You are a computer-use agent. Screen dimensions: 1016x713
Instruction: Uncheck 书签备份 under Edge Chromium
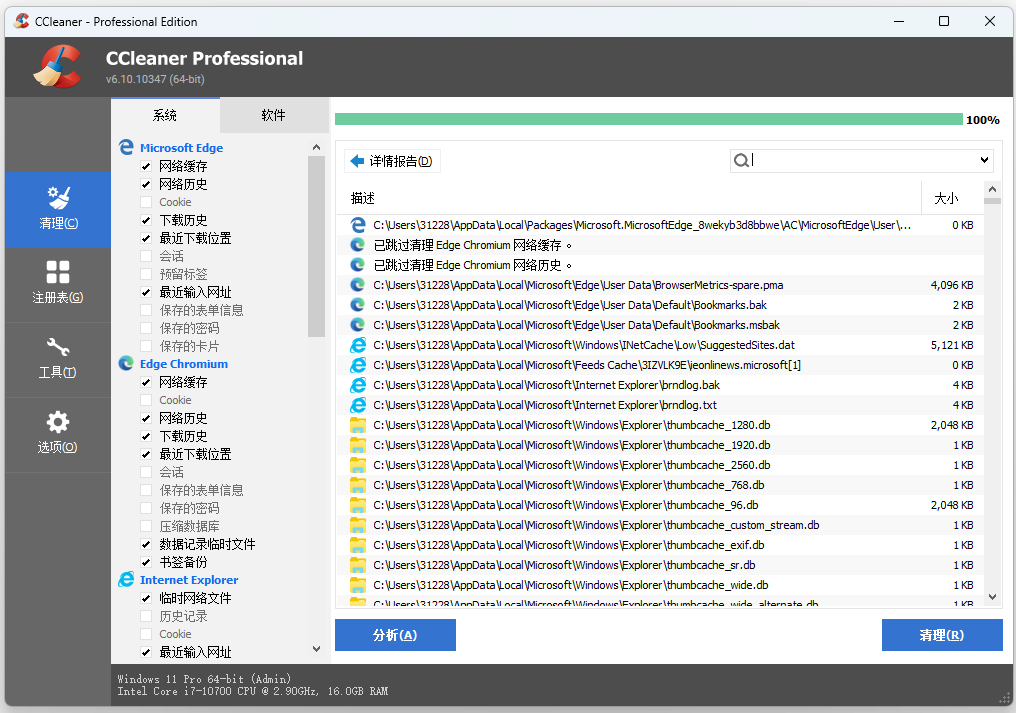pos(146,562)
